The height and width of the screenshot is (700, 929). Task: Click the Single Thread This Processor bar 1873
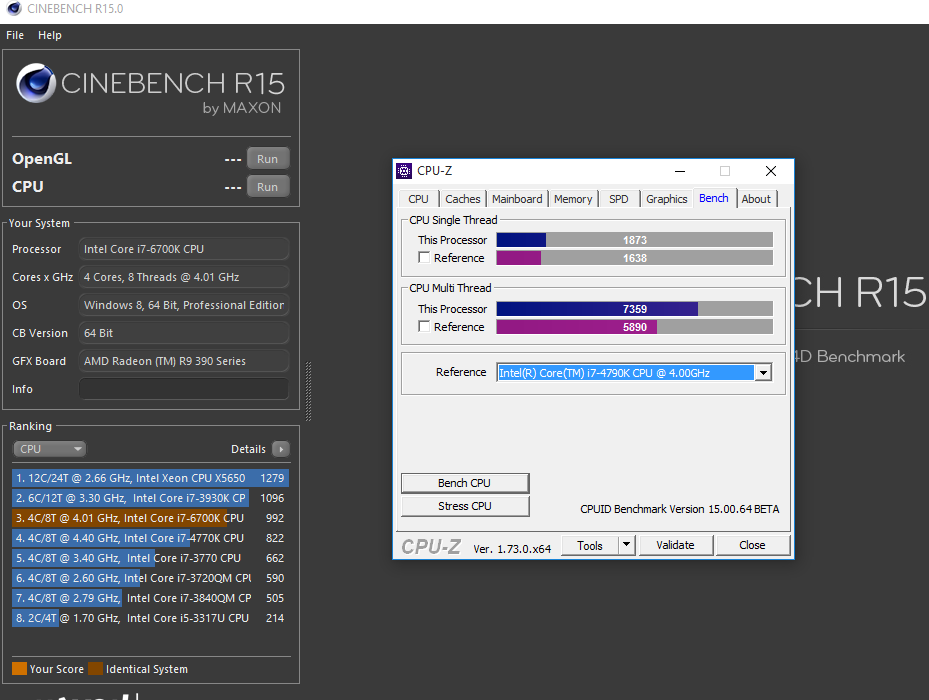point(635,240)
